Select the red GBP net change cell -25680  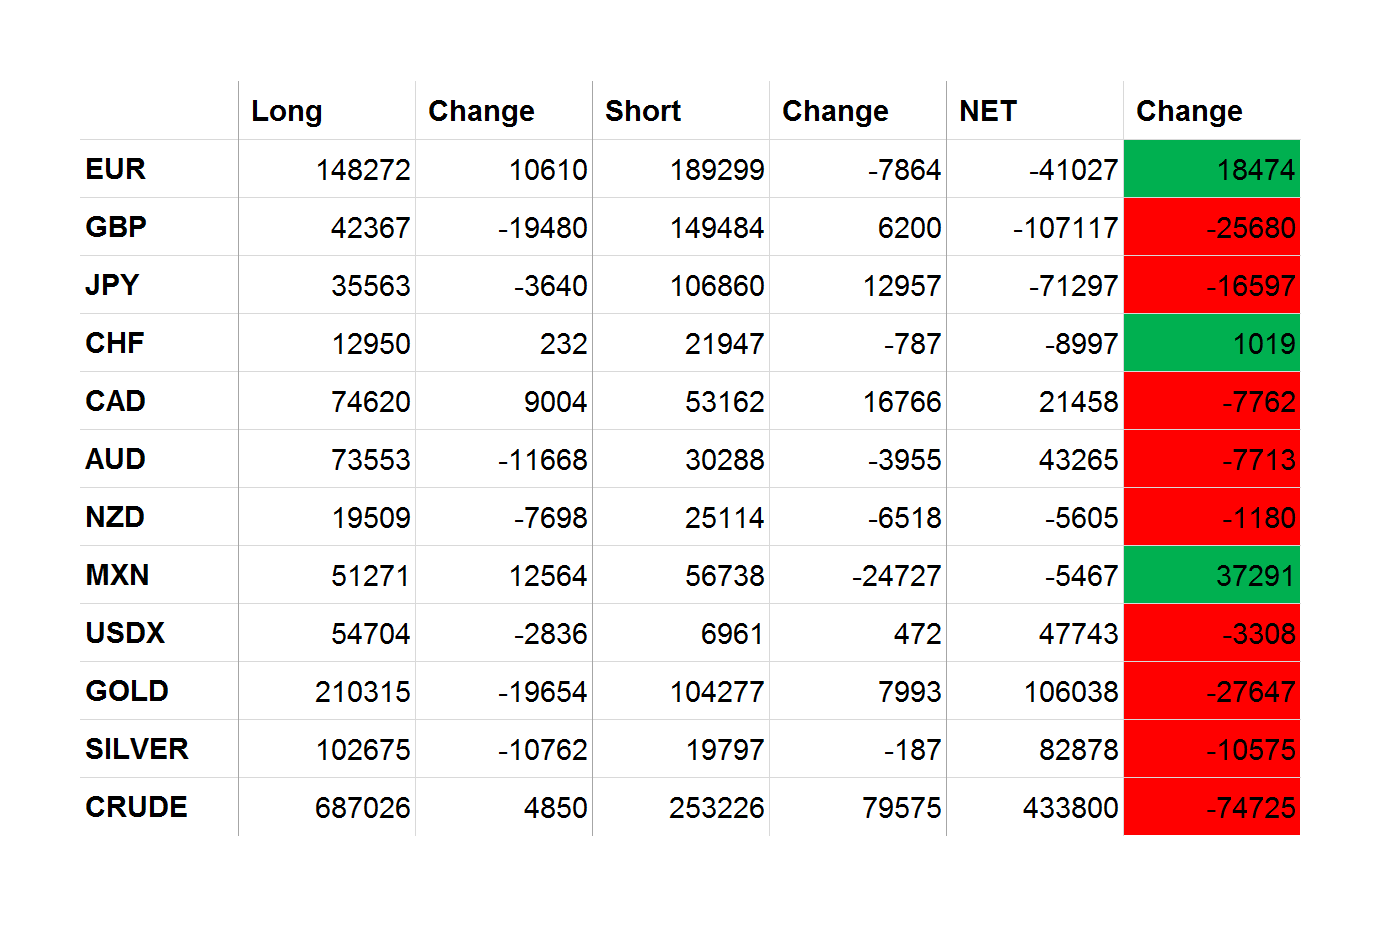[x=1211, y=227]
